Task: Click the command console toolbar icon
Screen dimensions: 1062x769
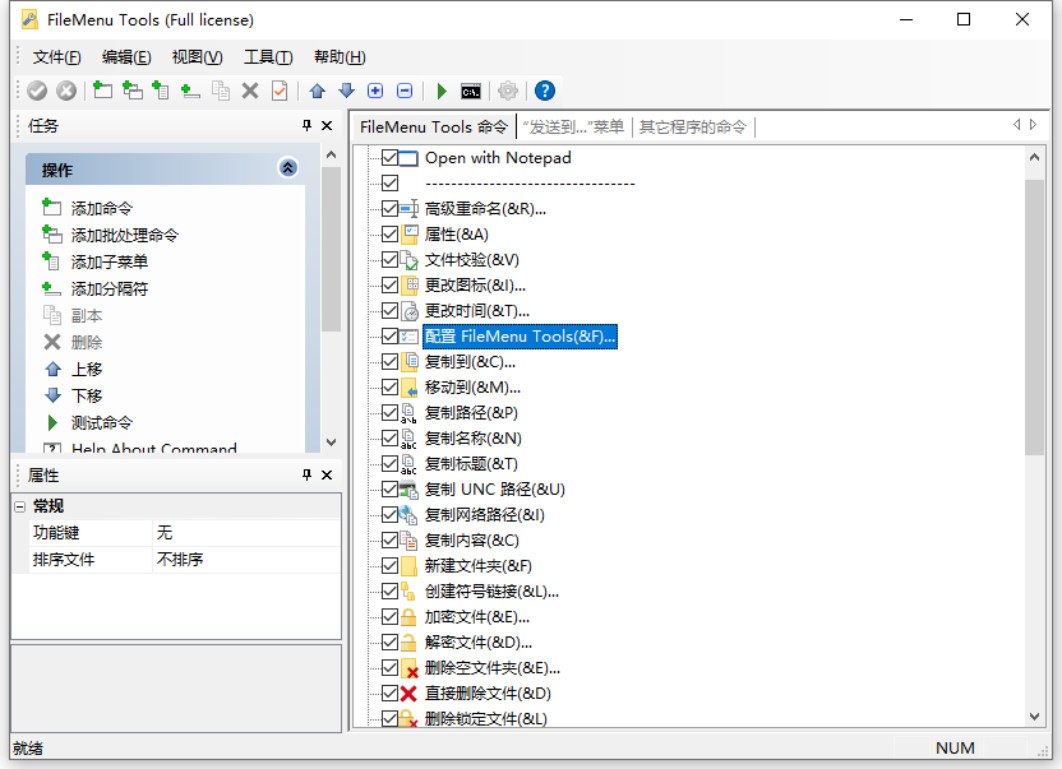Action: point(471,91)
